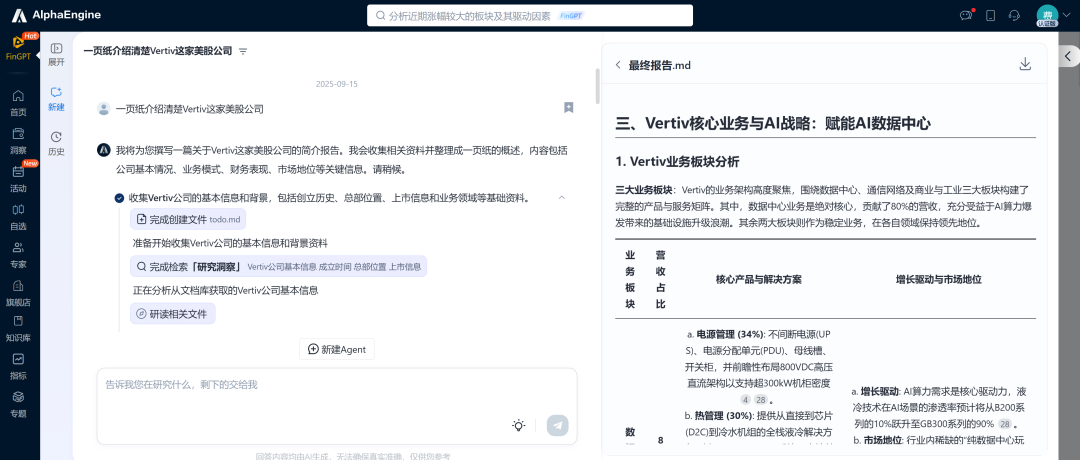Expand the collapsed right edge panel arrow
The image size is (1080, 460).
tap(1069, 56)
